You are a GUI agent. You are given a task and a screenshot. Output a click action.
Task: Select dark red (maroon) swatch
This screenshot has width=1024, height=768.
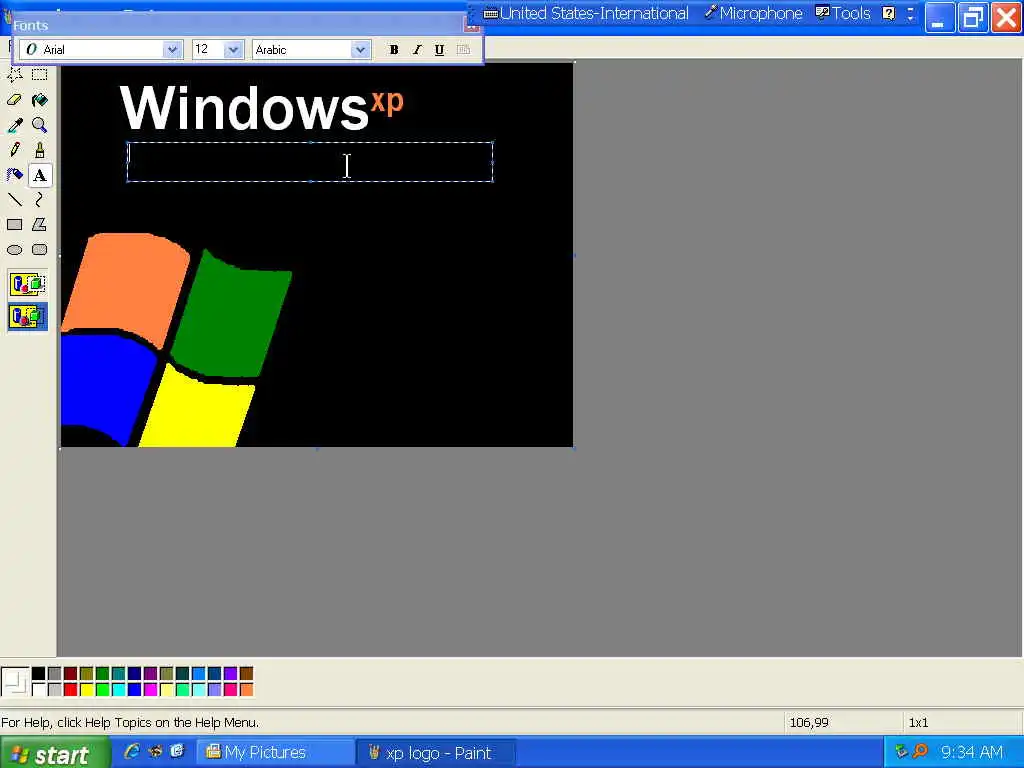[x=71, y=673]
